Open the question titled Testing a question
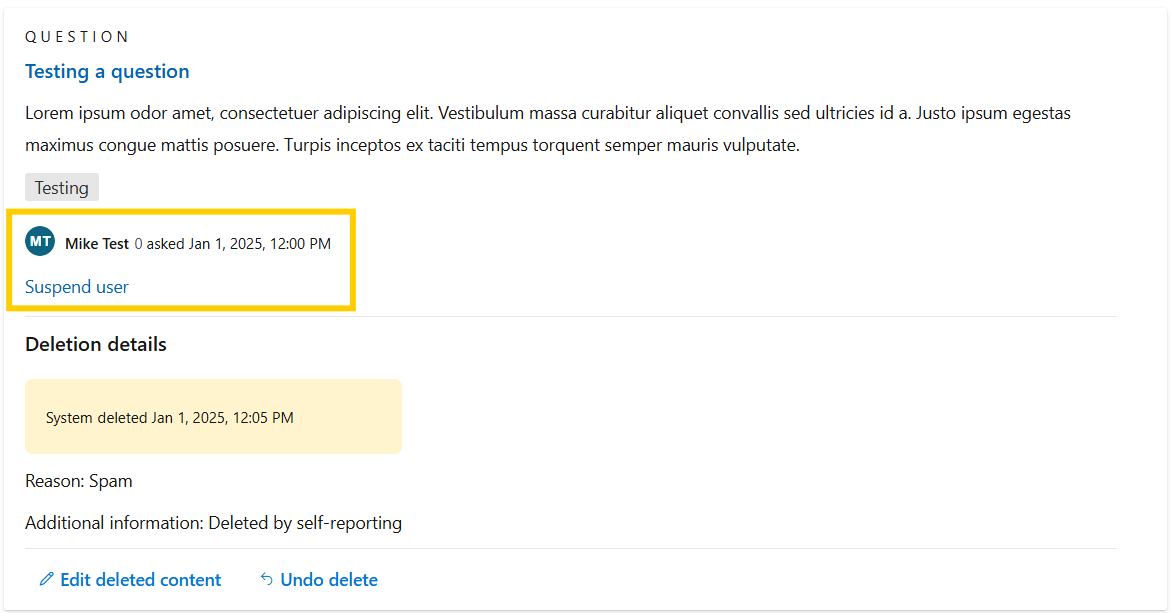The height and width of the screenshot is (613, 1174). (107, 71)
